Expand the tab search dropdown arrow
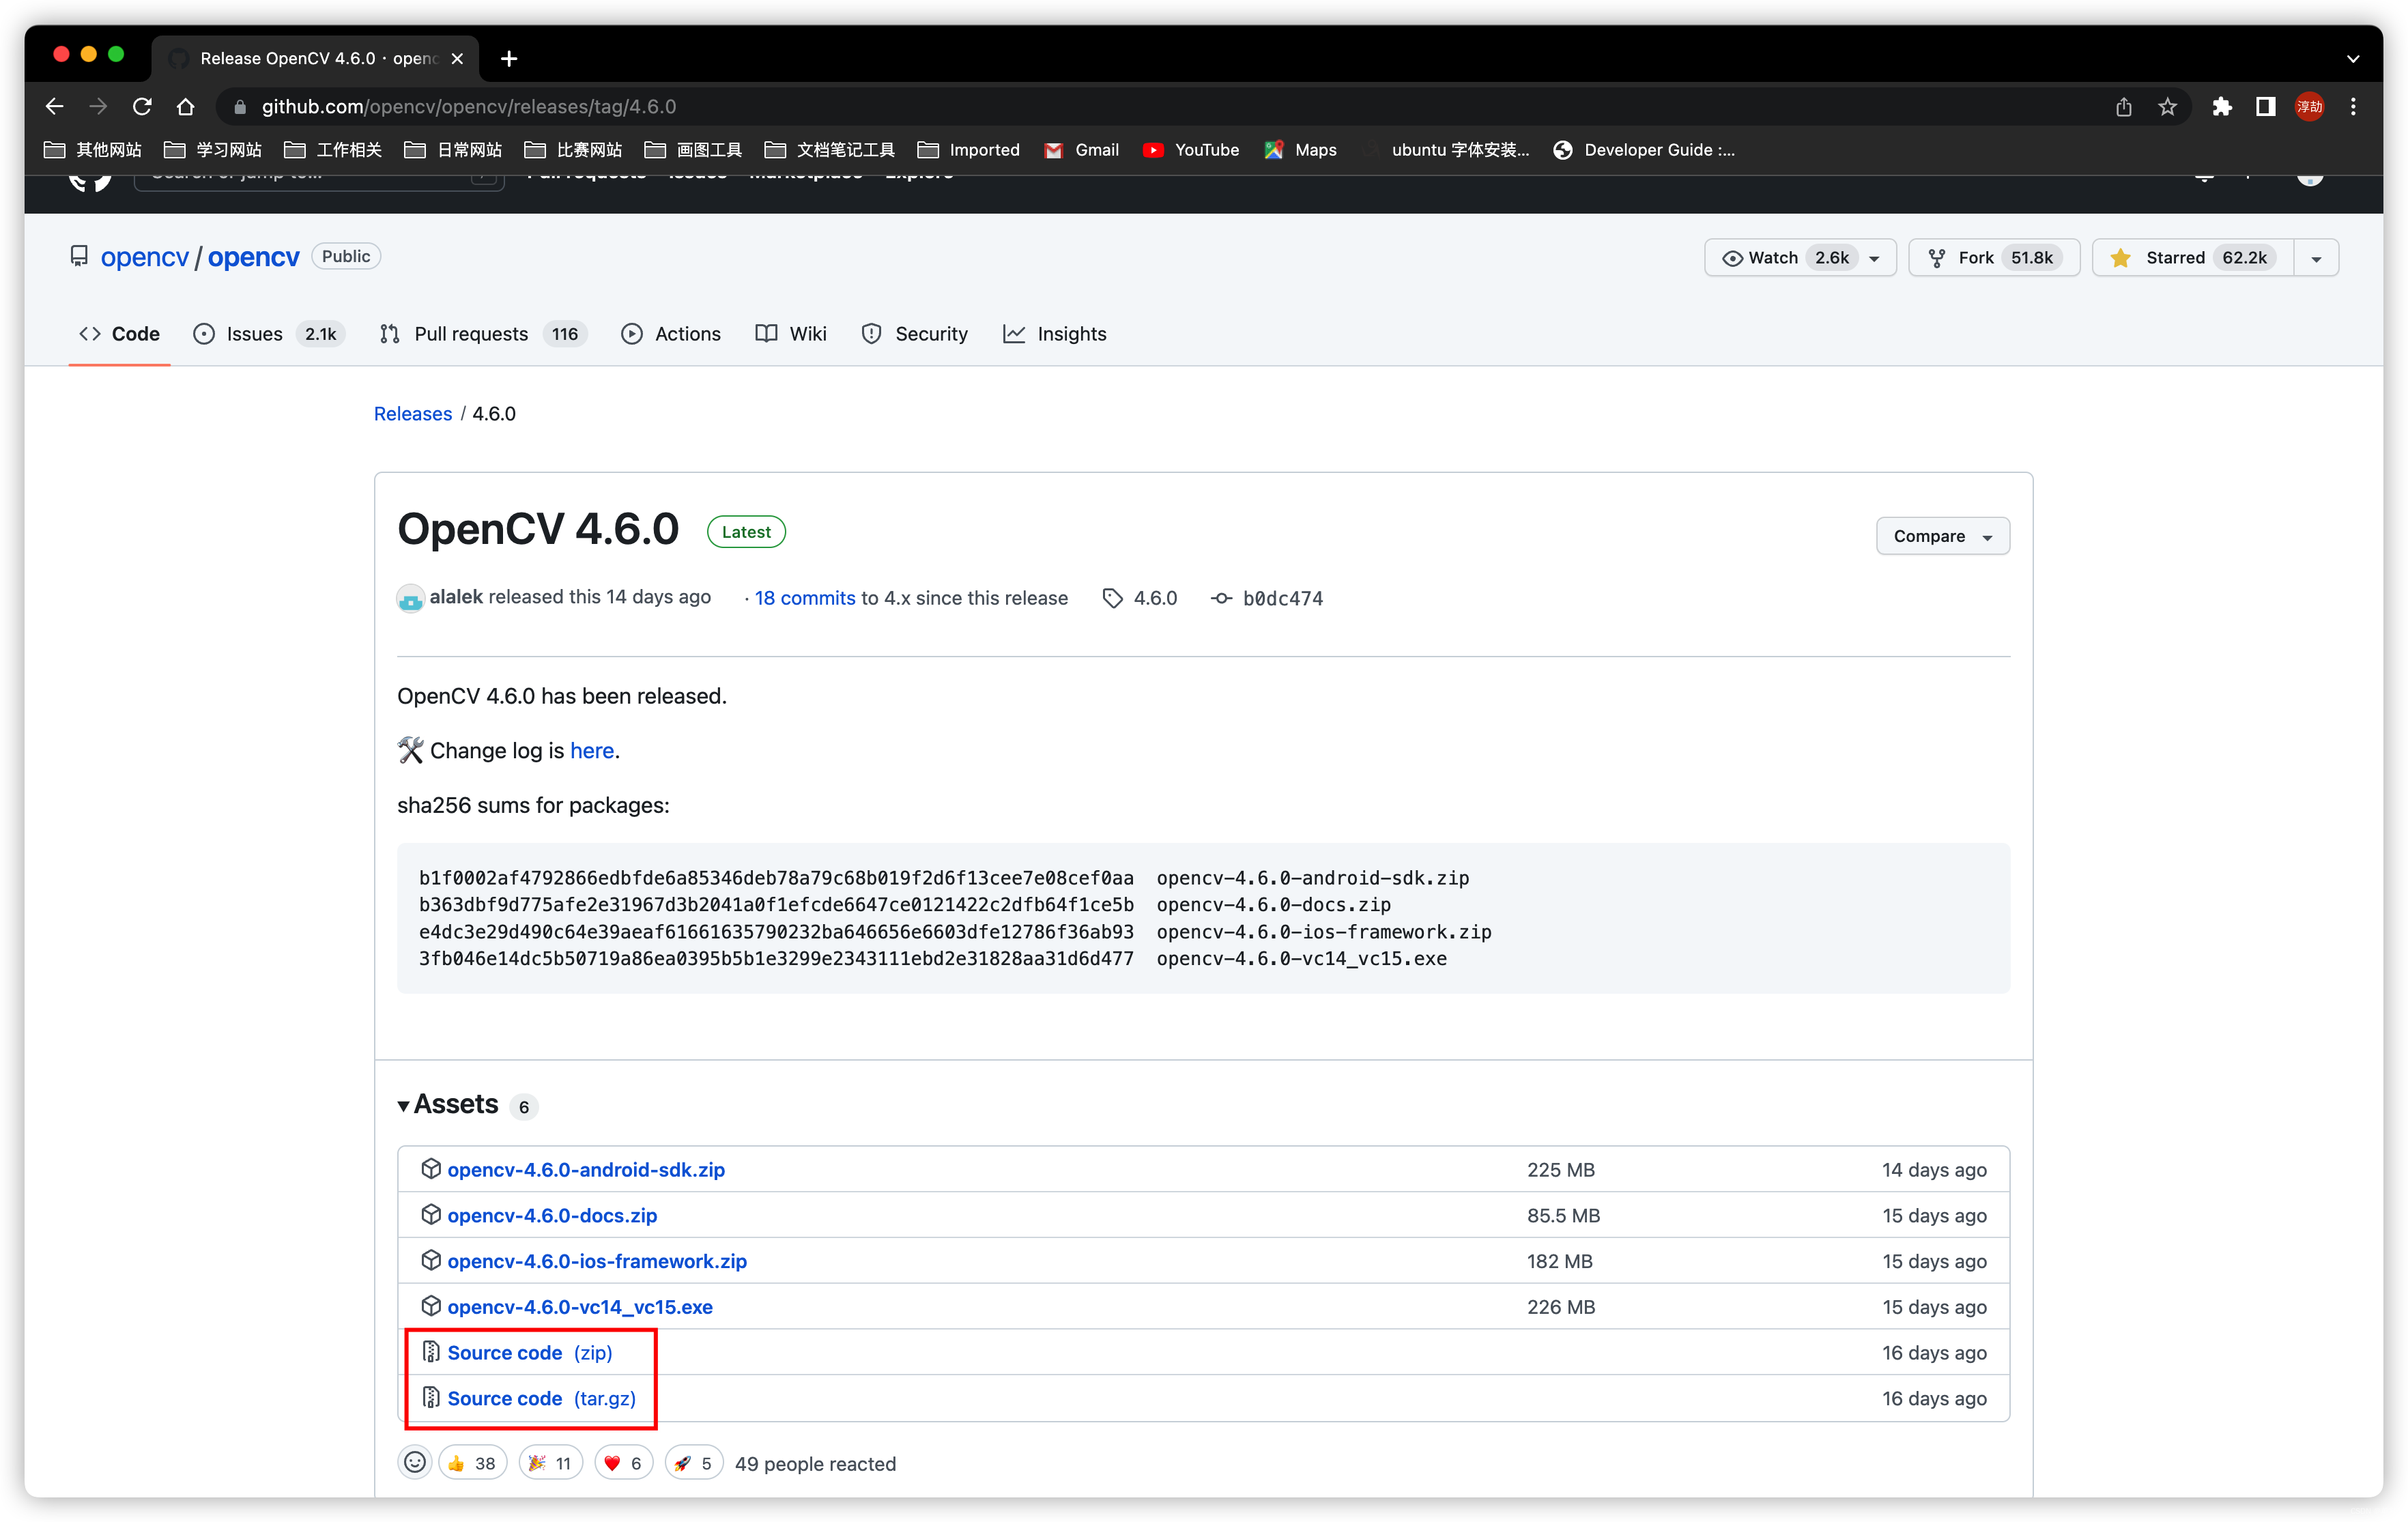 (x=2353, y=59)
